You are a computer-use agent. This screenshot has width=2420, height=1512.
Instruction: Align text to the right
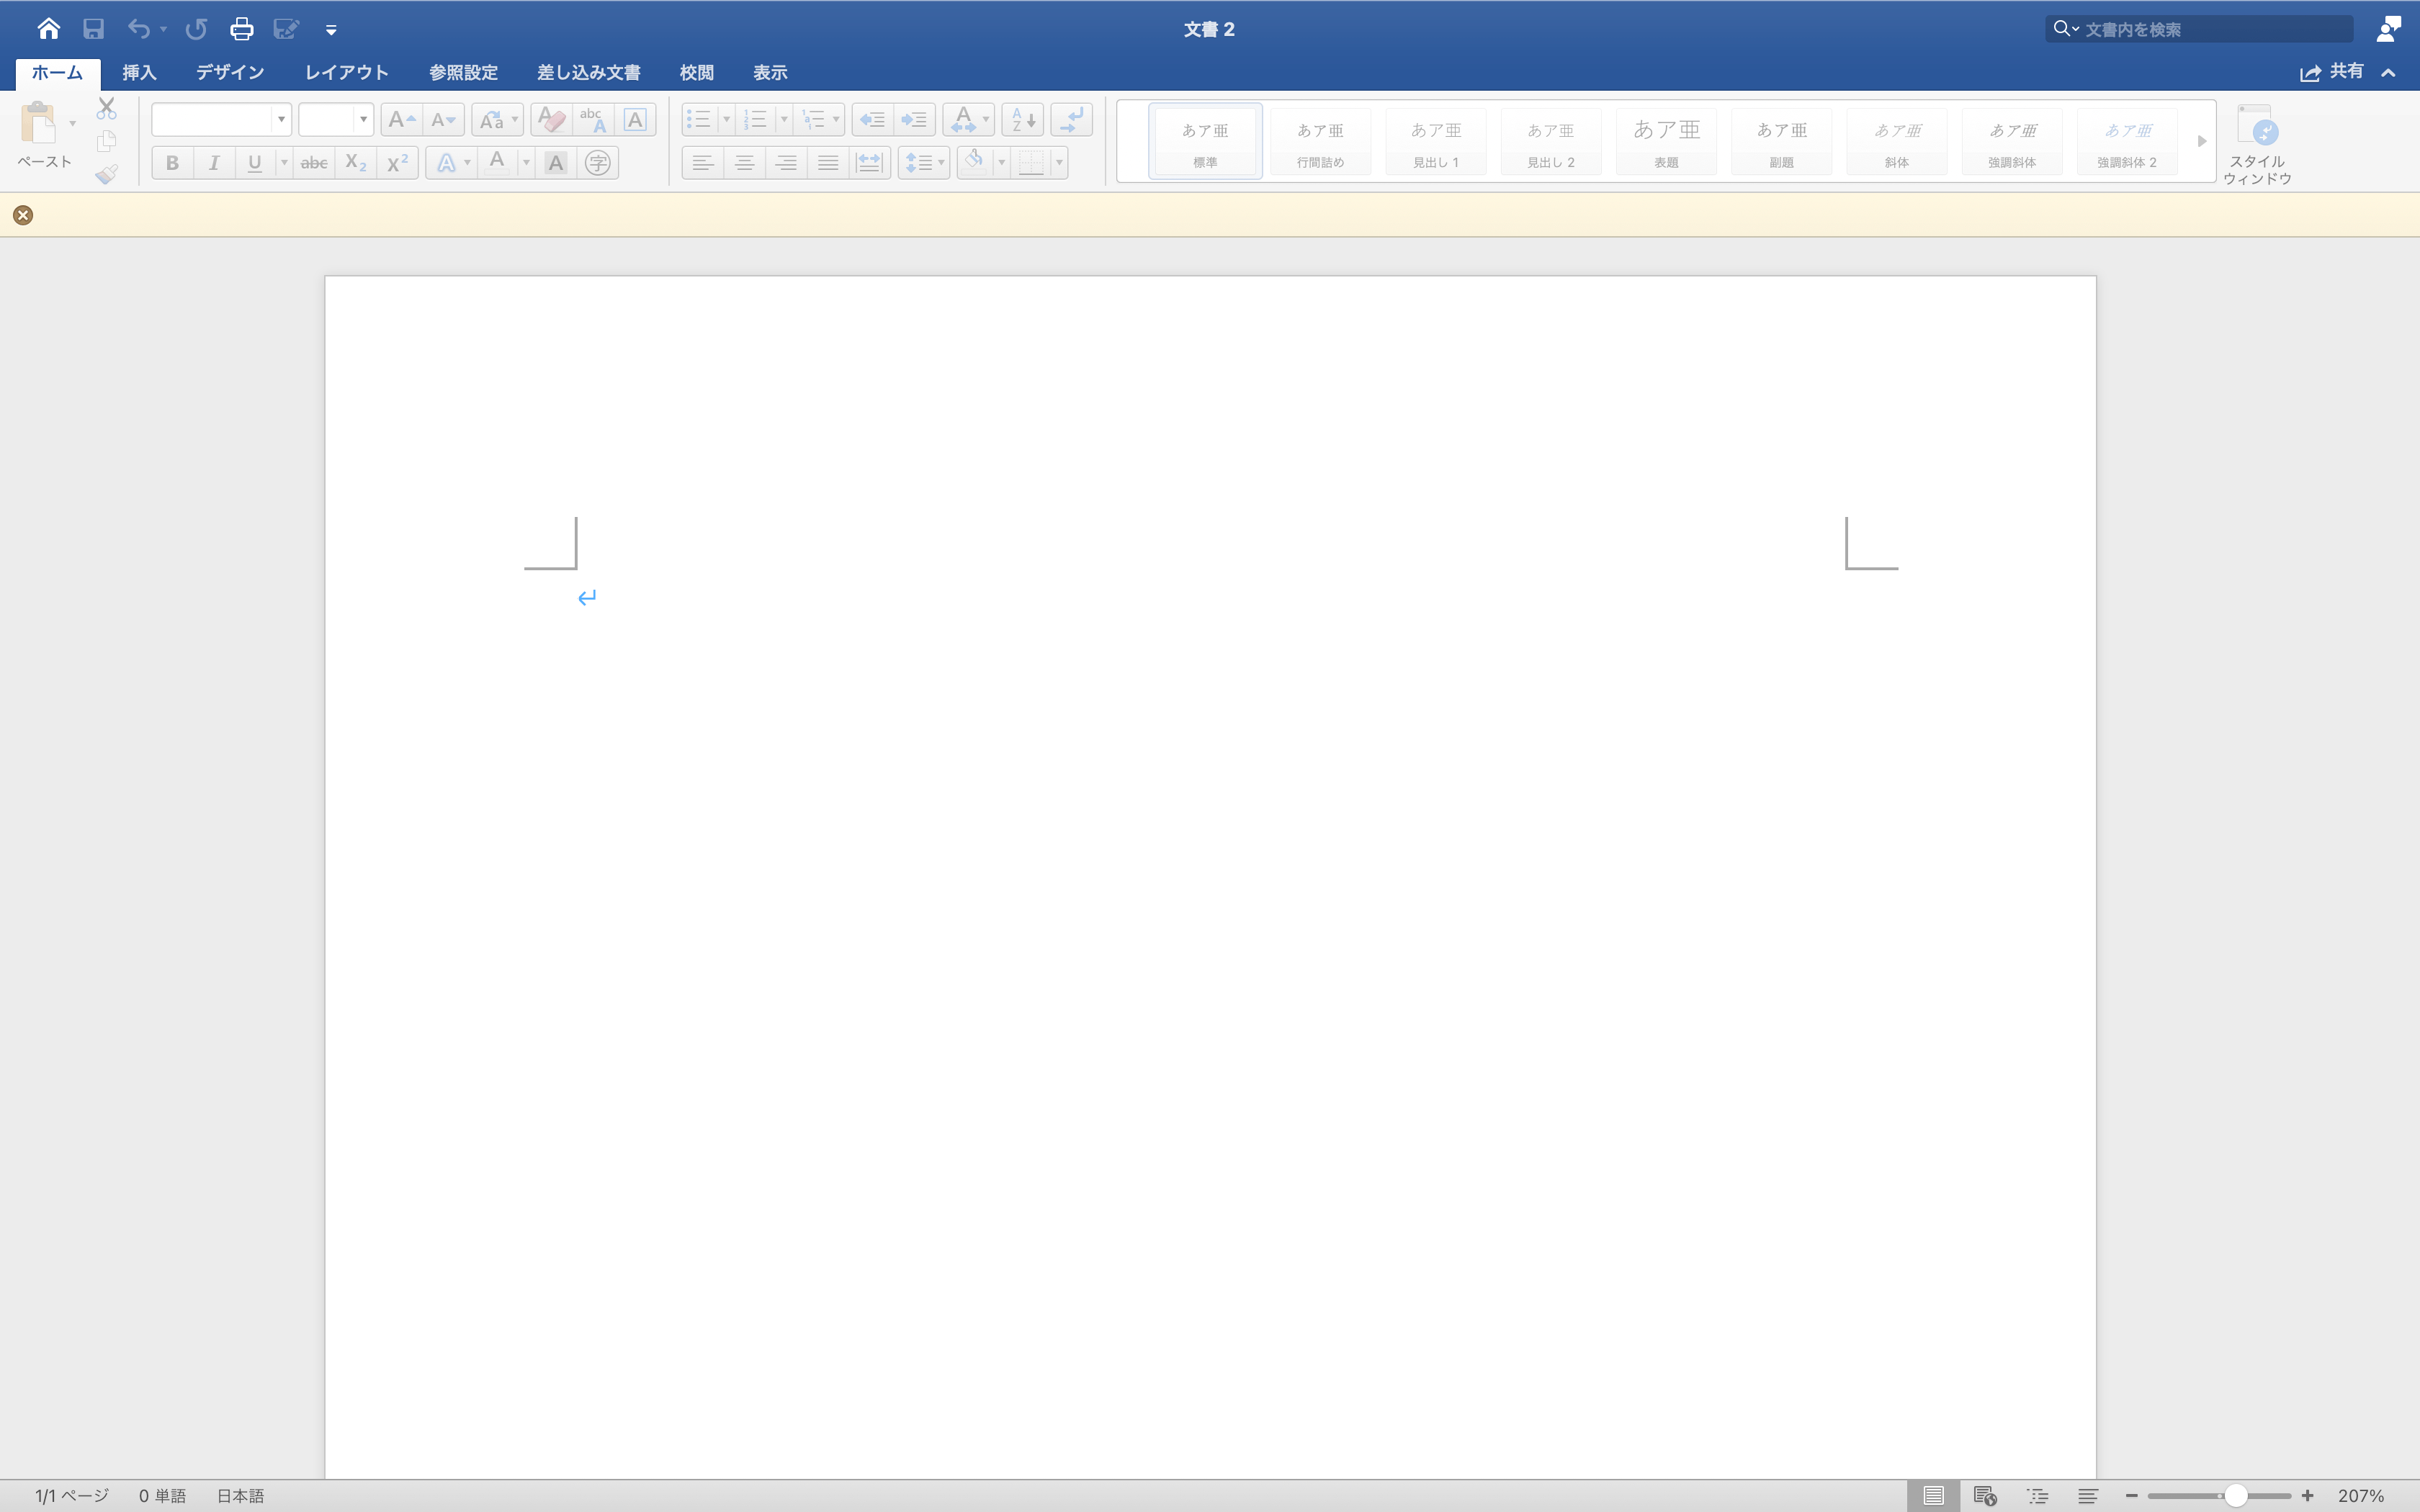point(786,163)
